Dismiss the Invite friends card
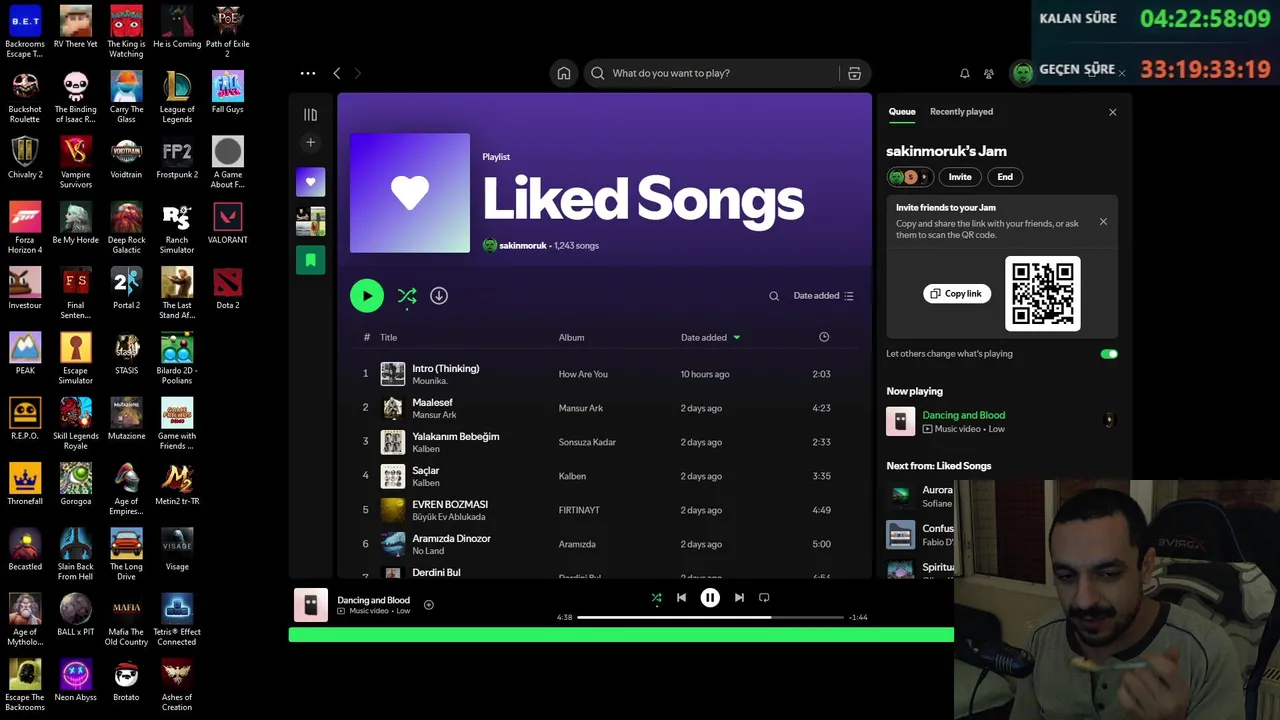Viewport: 1280px width, 720px height. pos(1103,222)
